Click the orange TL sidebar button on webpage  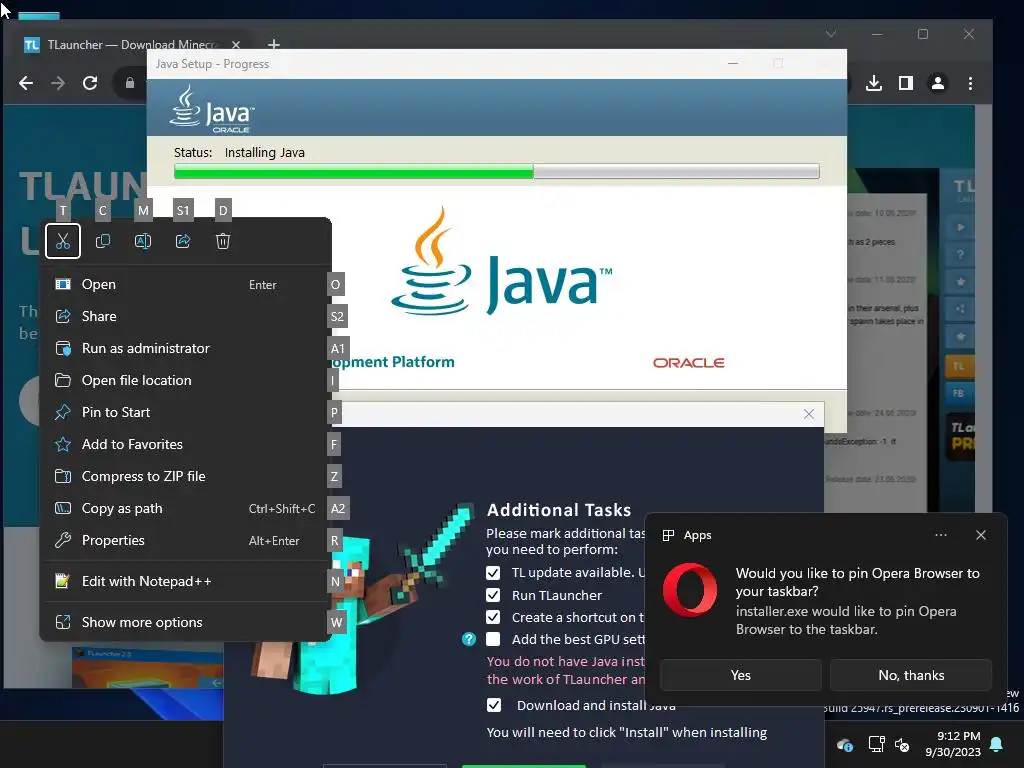tap(959, 366)
